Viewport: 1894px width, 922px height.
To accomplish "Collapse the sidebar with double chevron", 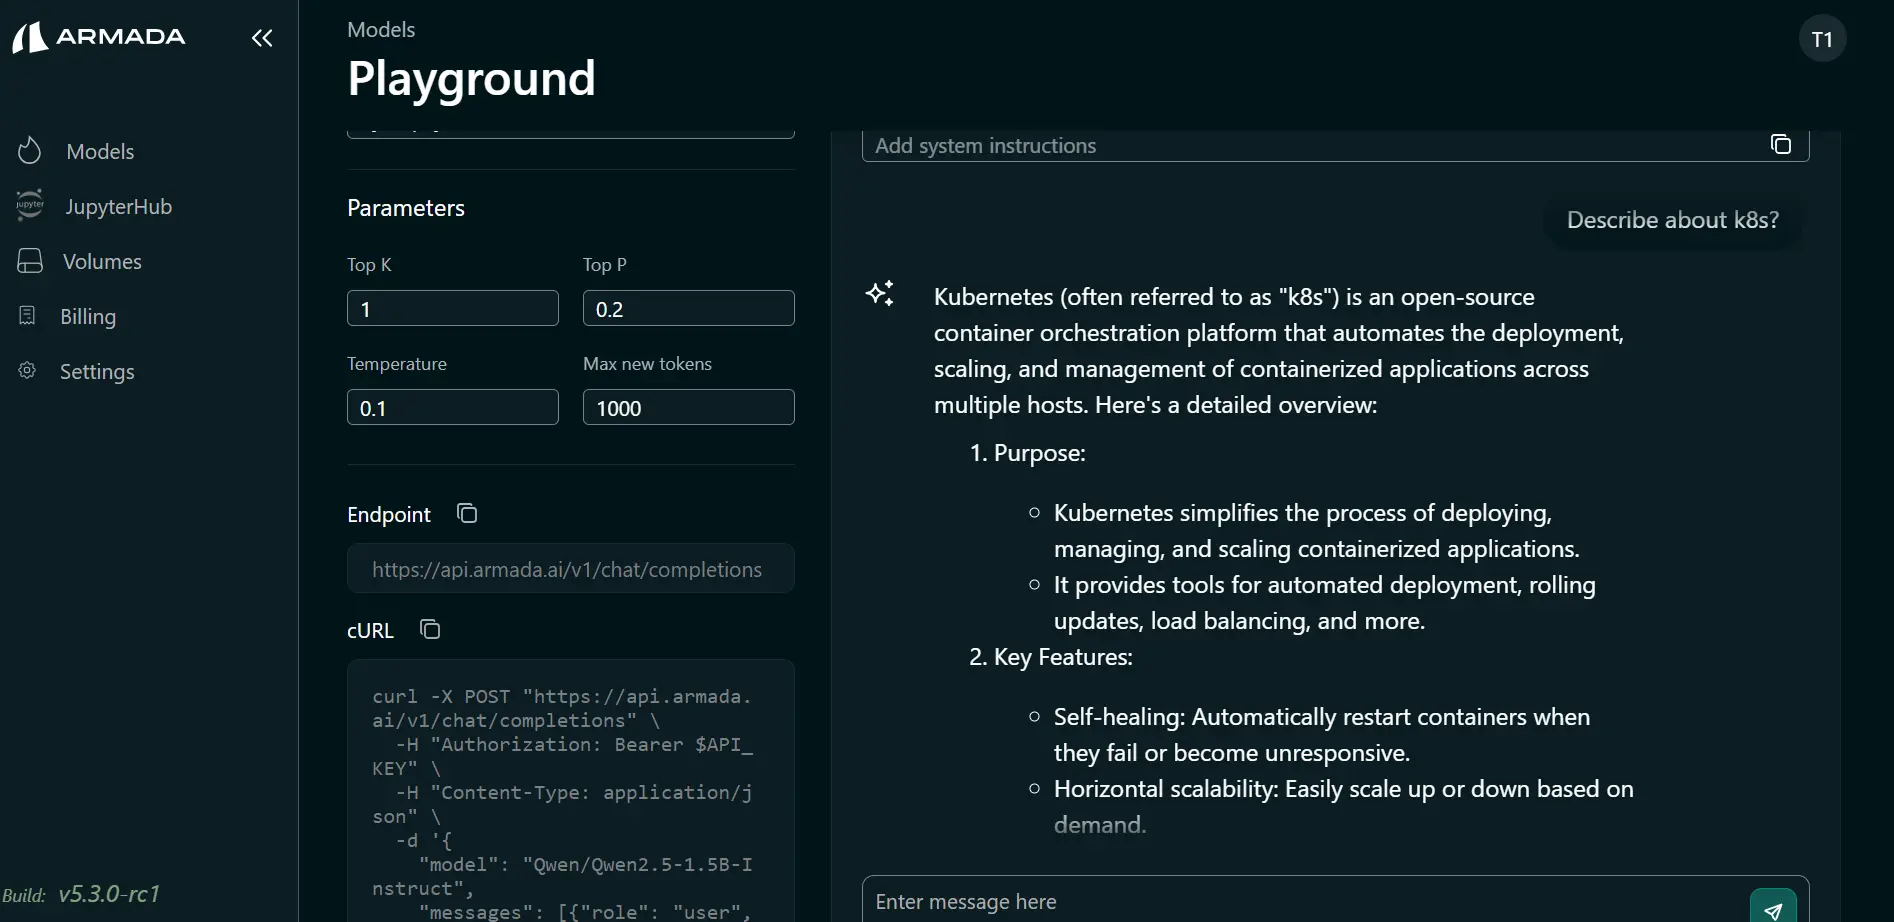I will (x=262, y=38).
